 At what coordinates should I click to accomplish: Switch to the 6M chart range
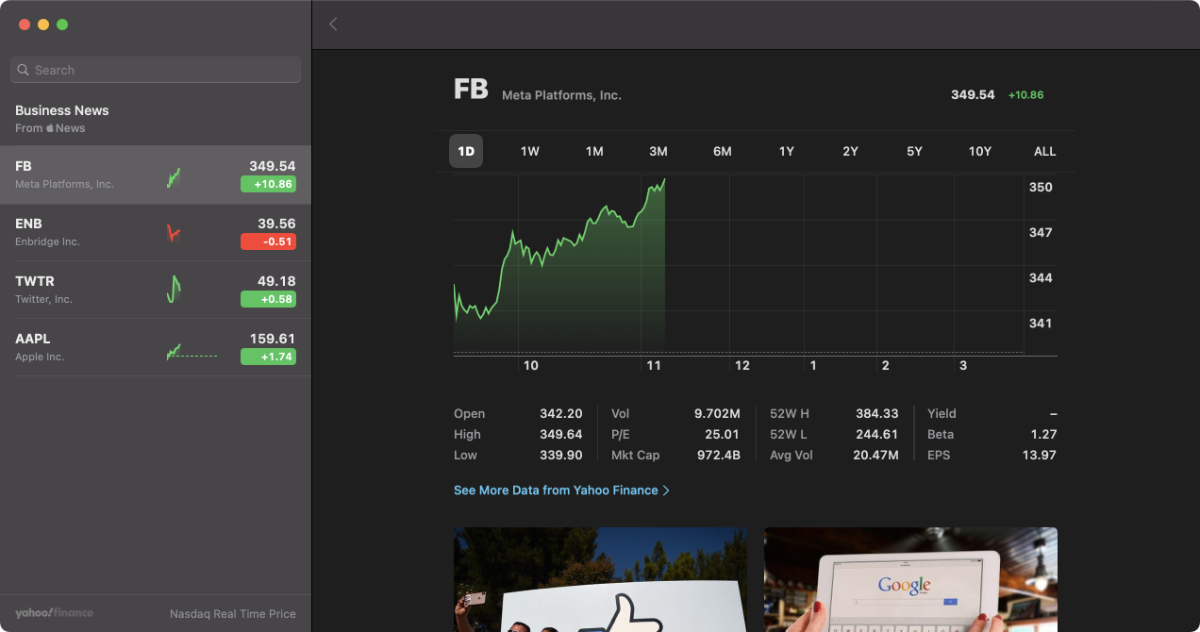point(722,151)
